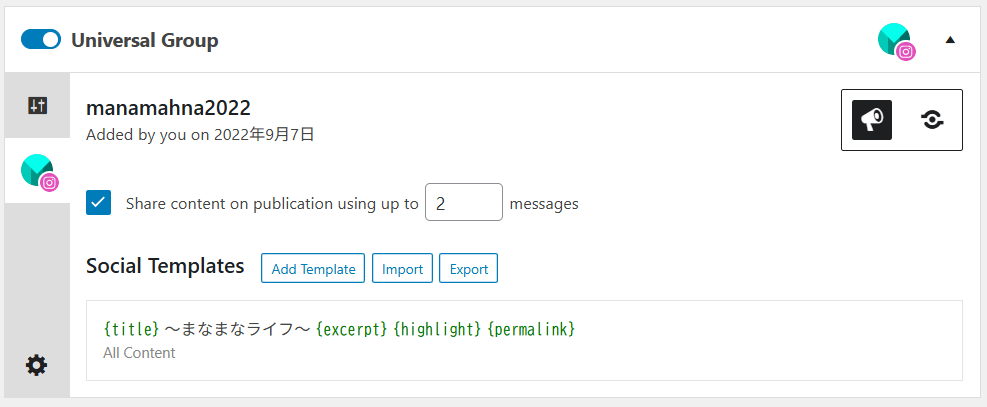Screen dimensions: 987x407
Task: Select the manamahna2022 avatar tab in sidebar
Action: (x=36, y=170)
